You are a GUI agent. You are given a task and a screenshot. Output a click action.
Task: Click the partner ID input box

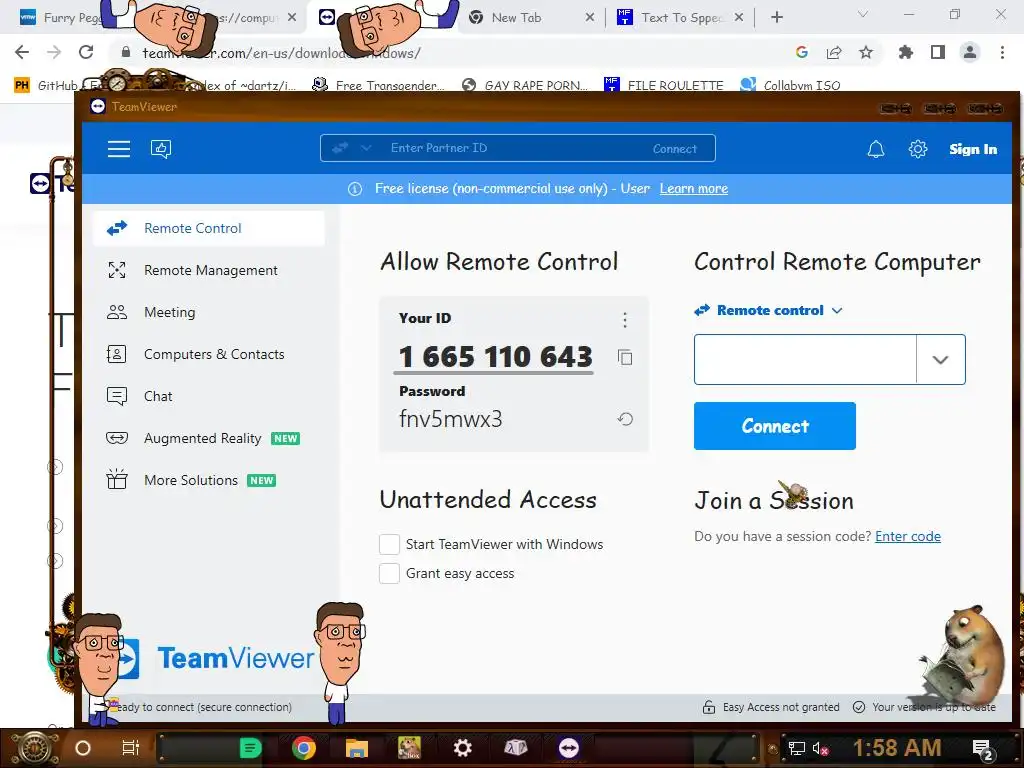tap(805, 360)
